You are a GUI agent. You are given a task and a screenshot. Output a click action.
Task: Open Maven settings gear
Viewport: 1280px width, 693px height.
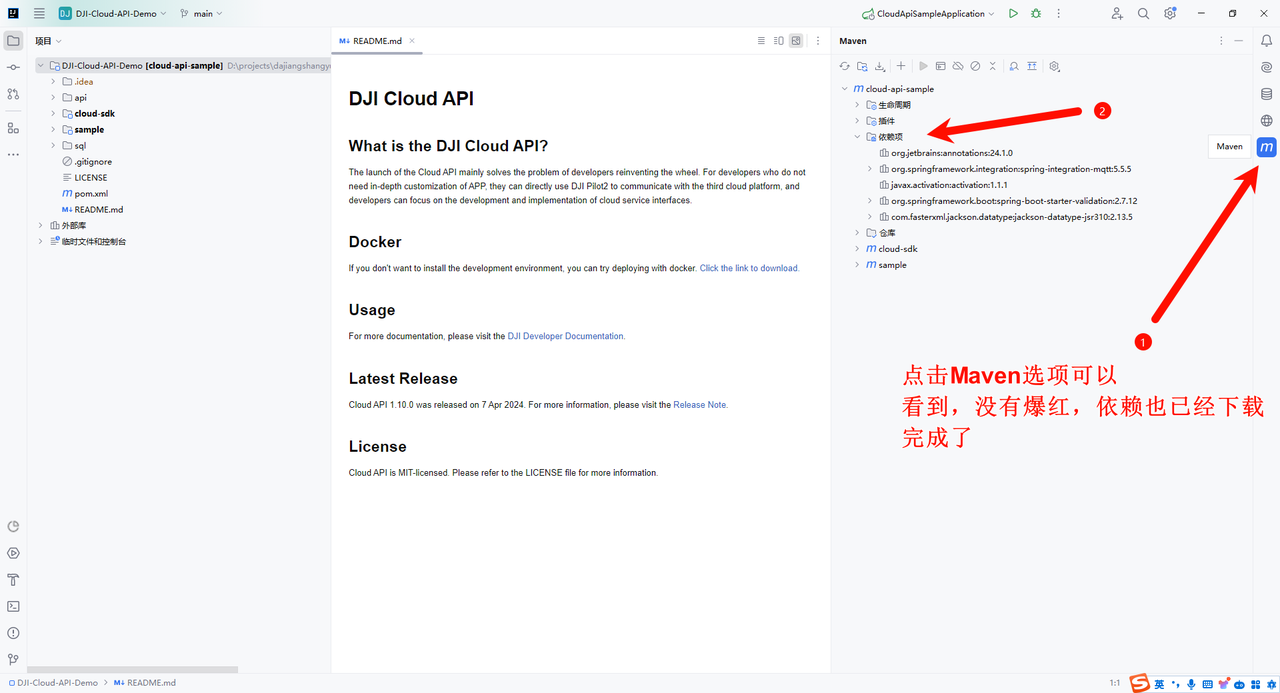pos(1054,66)
